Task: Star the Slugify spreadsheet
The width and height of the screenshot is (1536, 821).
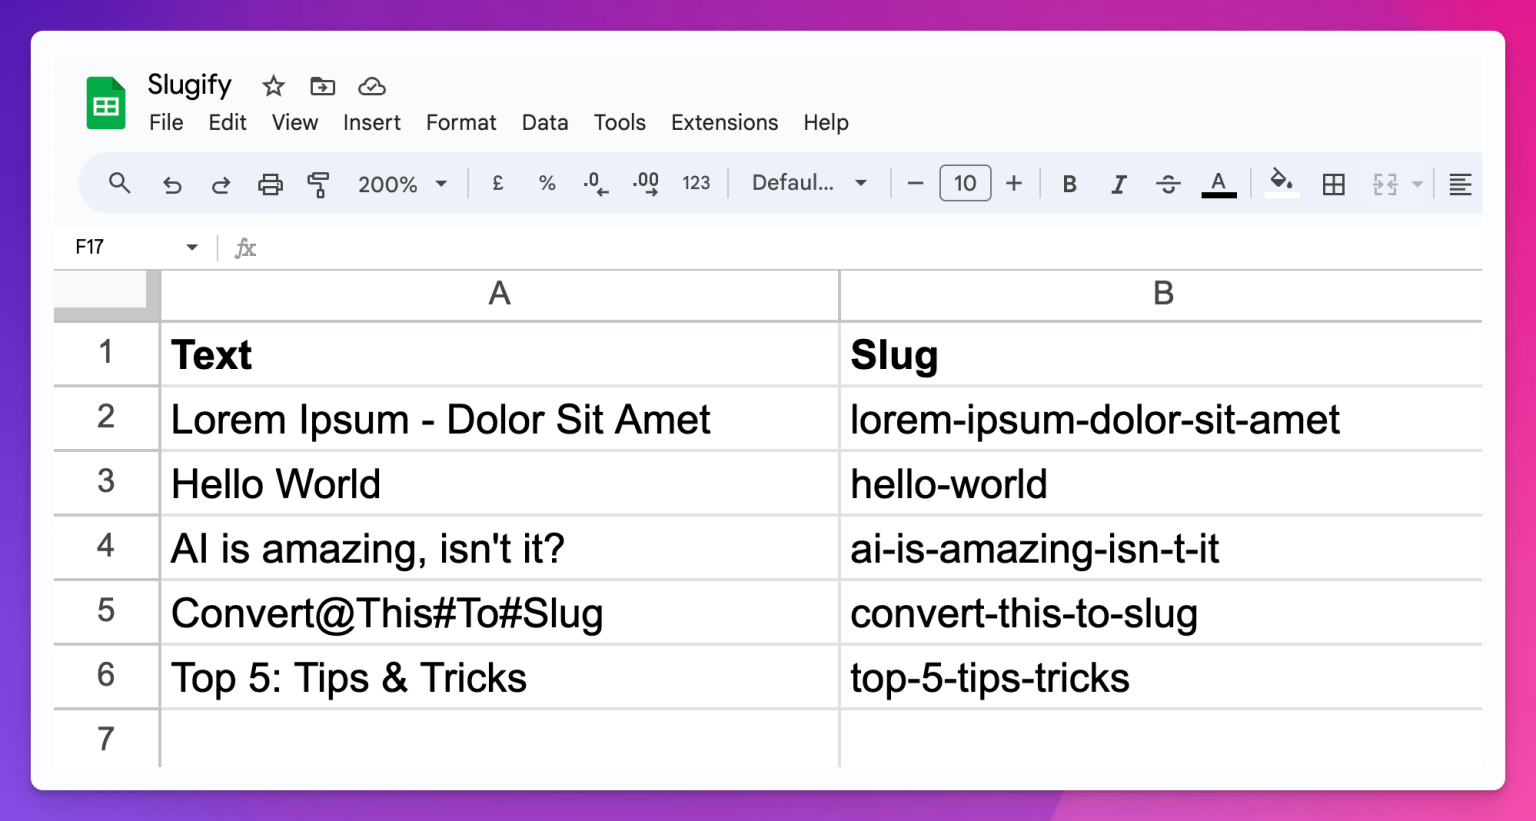Action: tap(272, 86)
